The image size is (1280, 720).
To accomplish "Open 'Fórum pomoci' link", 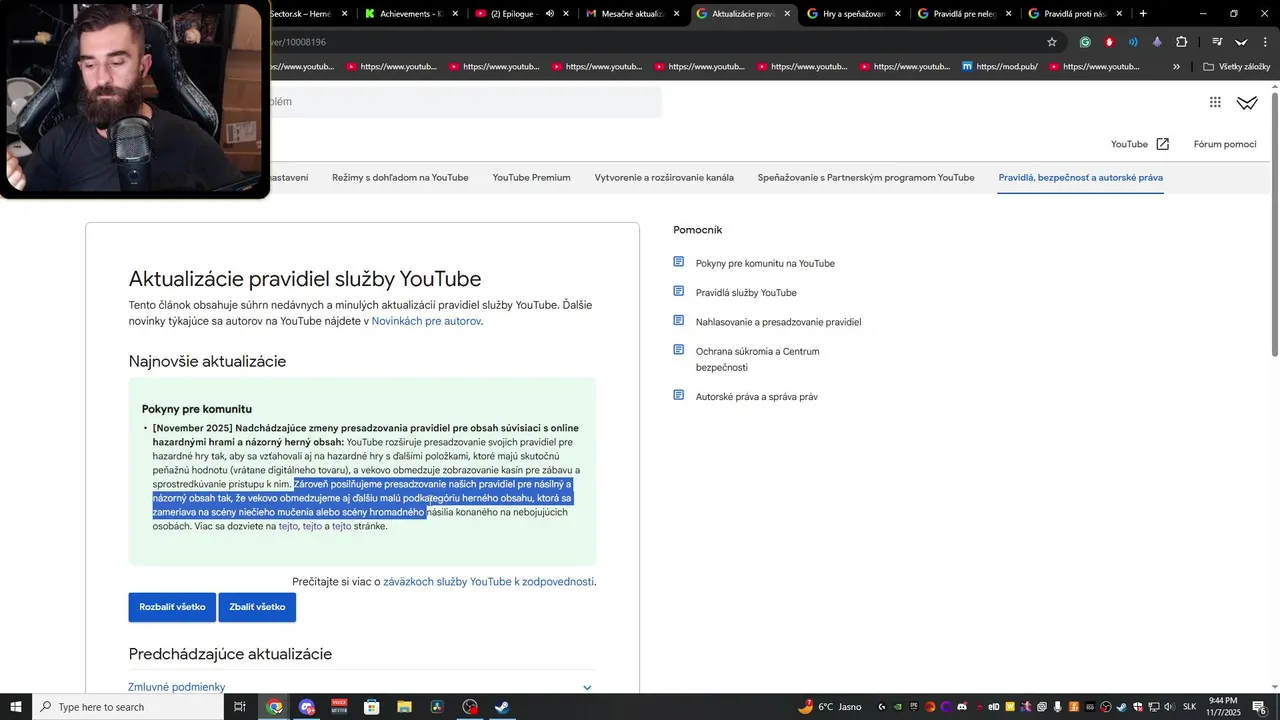I will (x=1225, y=144).
